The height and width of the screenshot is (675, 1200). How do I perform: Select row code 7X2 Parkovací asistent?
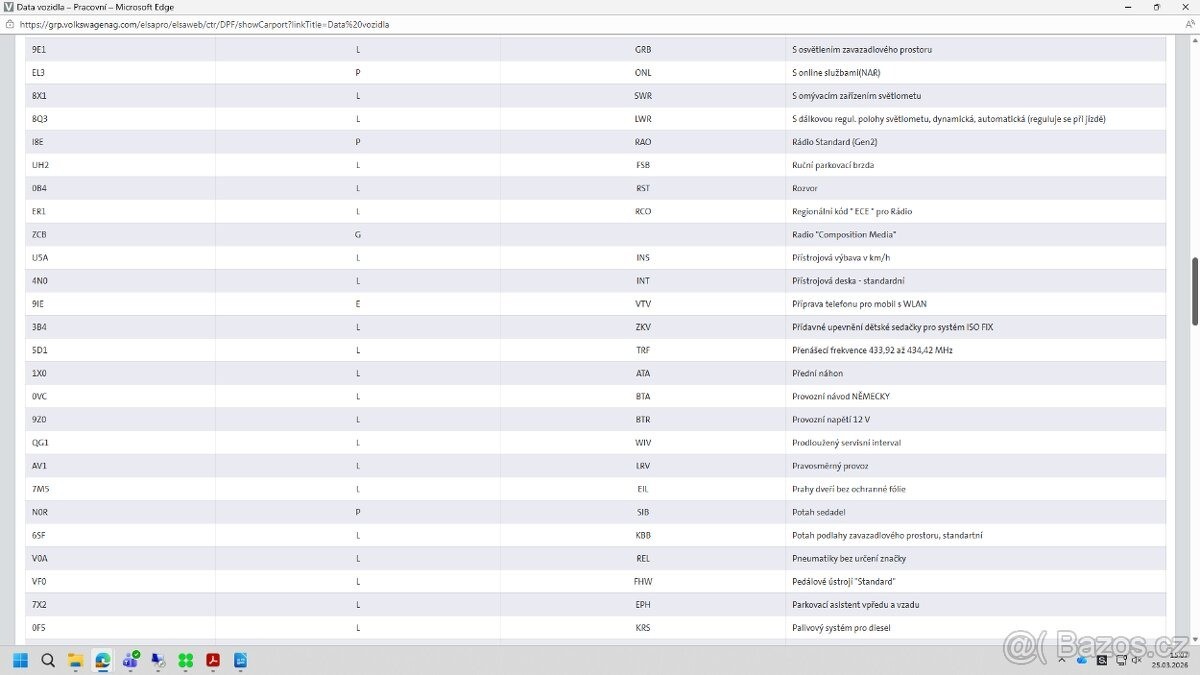click(40, 605)
